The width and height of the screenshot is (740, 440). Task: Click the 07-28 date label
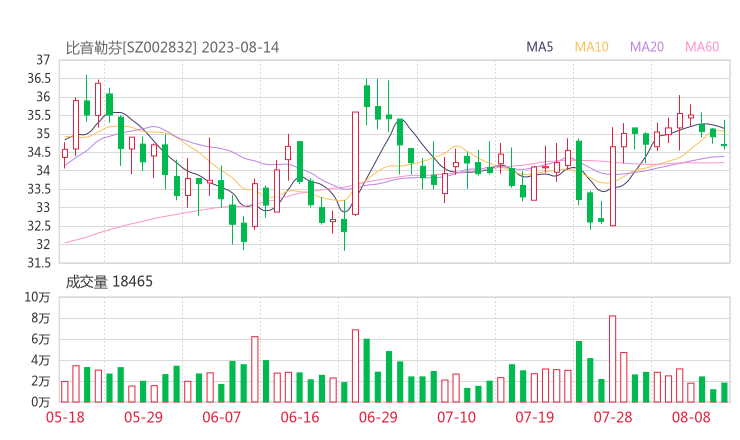tap(613, 417)
